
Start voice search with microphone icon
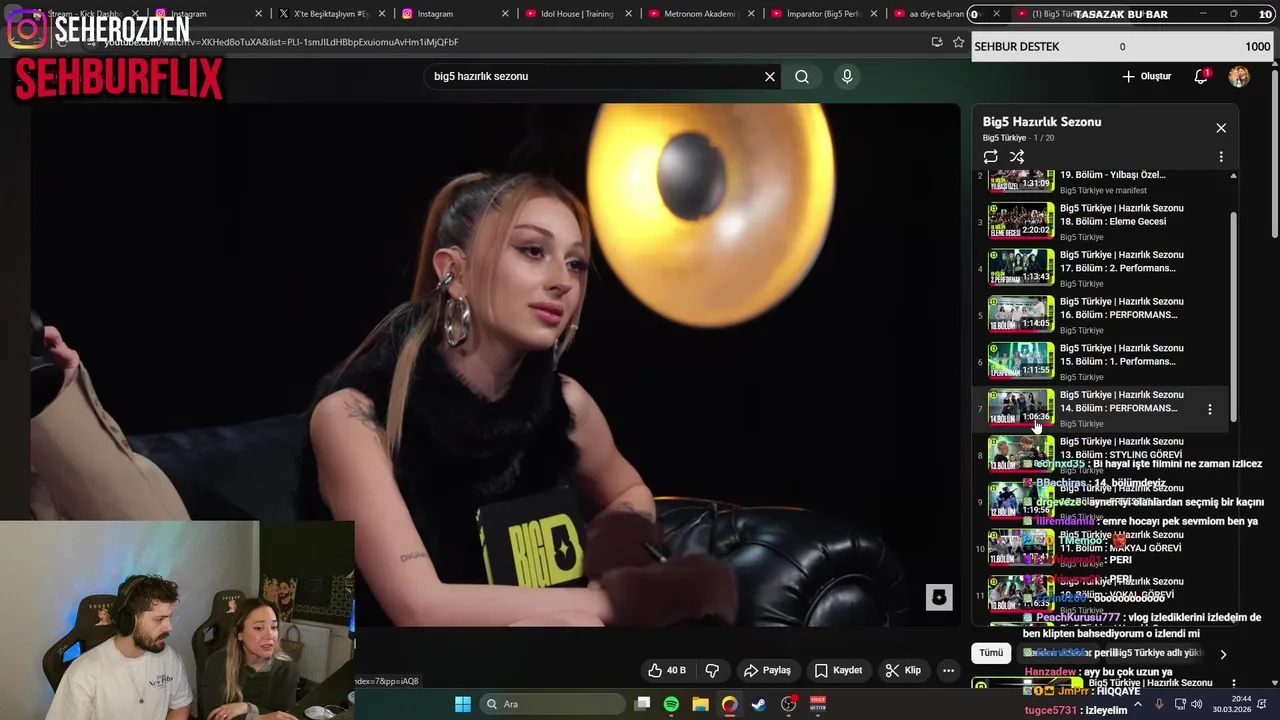pyautogui.click(x=847, y=76)
